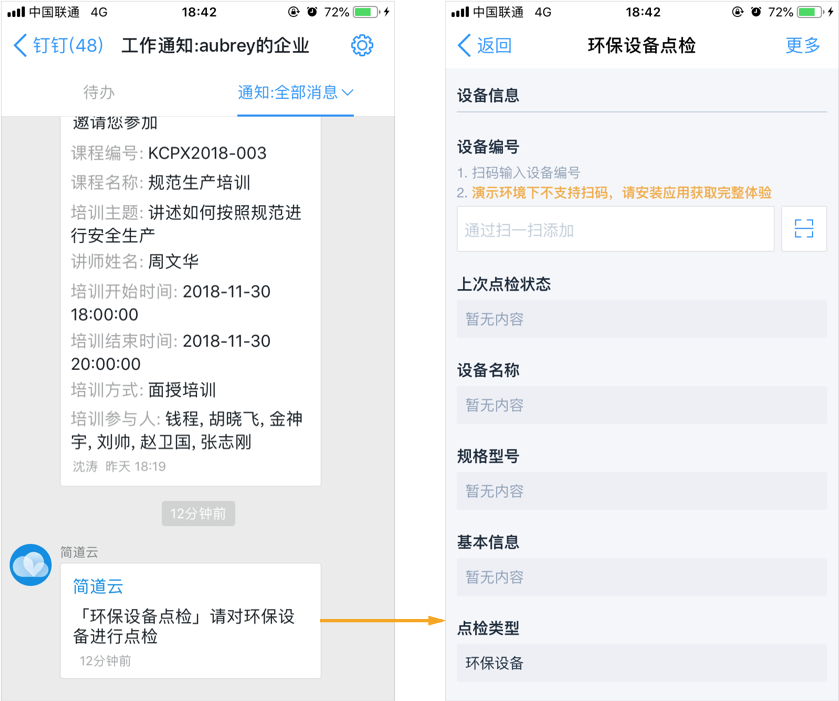
Task: Tap the 基本信息 empty field
Action: pyautogui.click(x=642, y=577)
